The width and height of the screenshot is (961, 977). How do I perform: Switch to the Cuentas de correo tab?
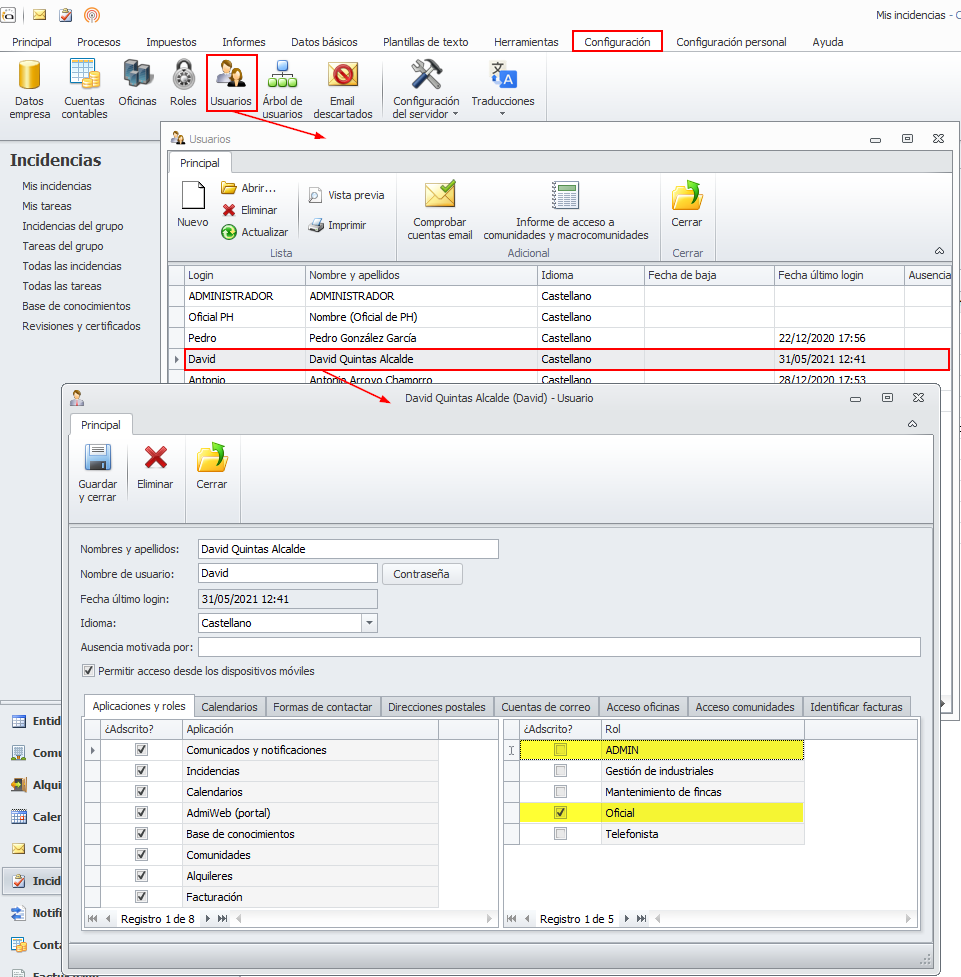click(x=545, y=707)
